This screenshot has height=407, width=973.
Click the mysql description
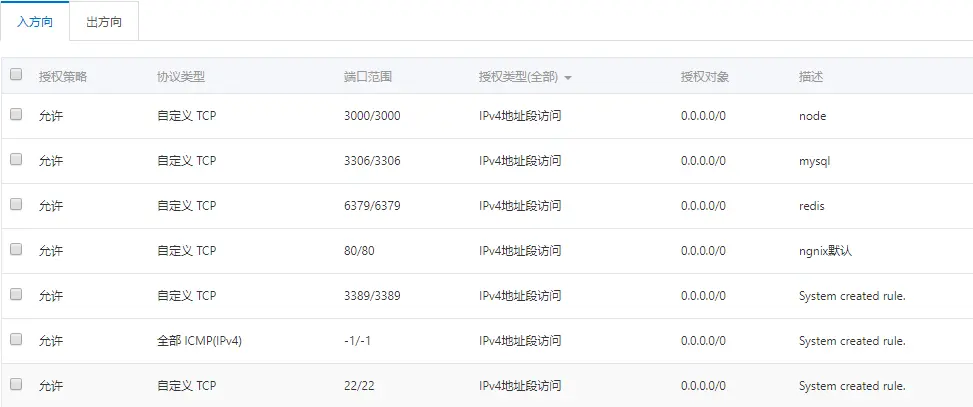click(x=814, y=161)
